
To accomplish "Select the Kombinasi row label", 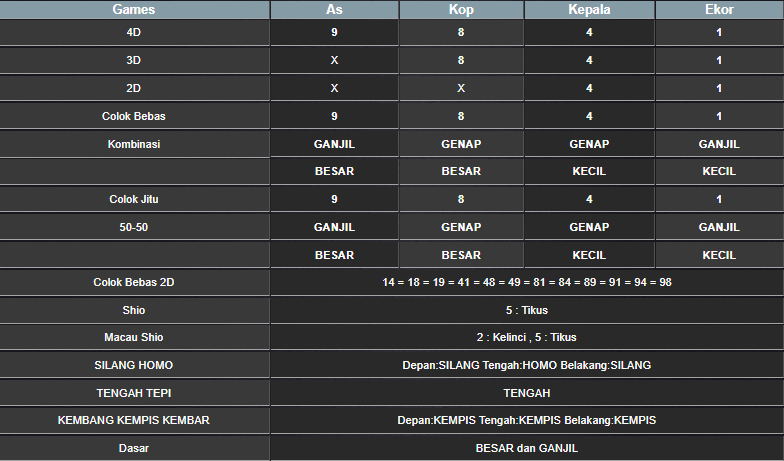I will pos(134,144).
